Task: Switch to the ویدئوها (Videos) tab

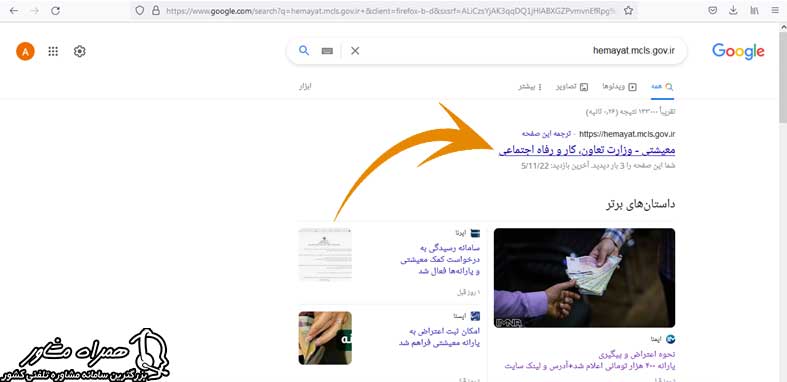Action: [619, 87]
